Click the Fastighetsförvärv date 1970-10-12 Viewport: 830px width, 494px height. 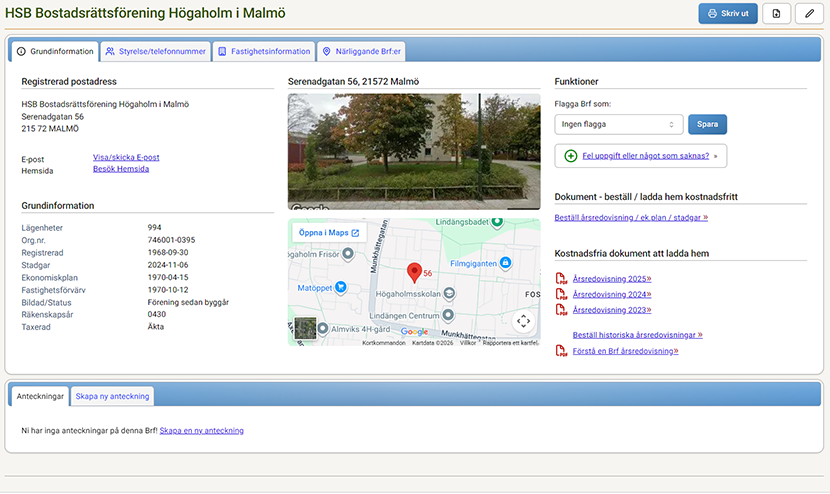click(168, 290)
